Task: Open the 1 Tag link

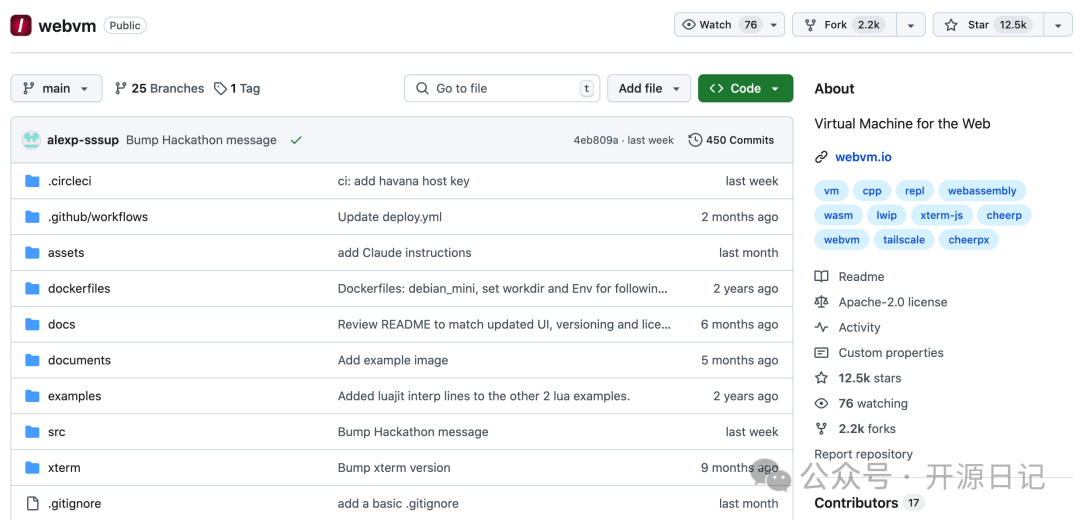Action: [237, 88]
